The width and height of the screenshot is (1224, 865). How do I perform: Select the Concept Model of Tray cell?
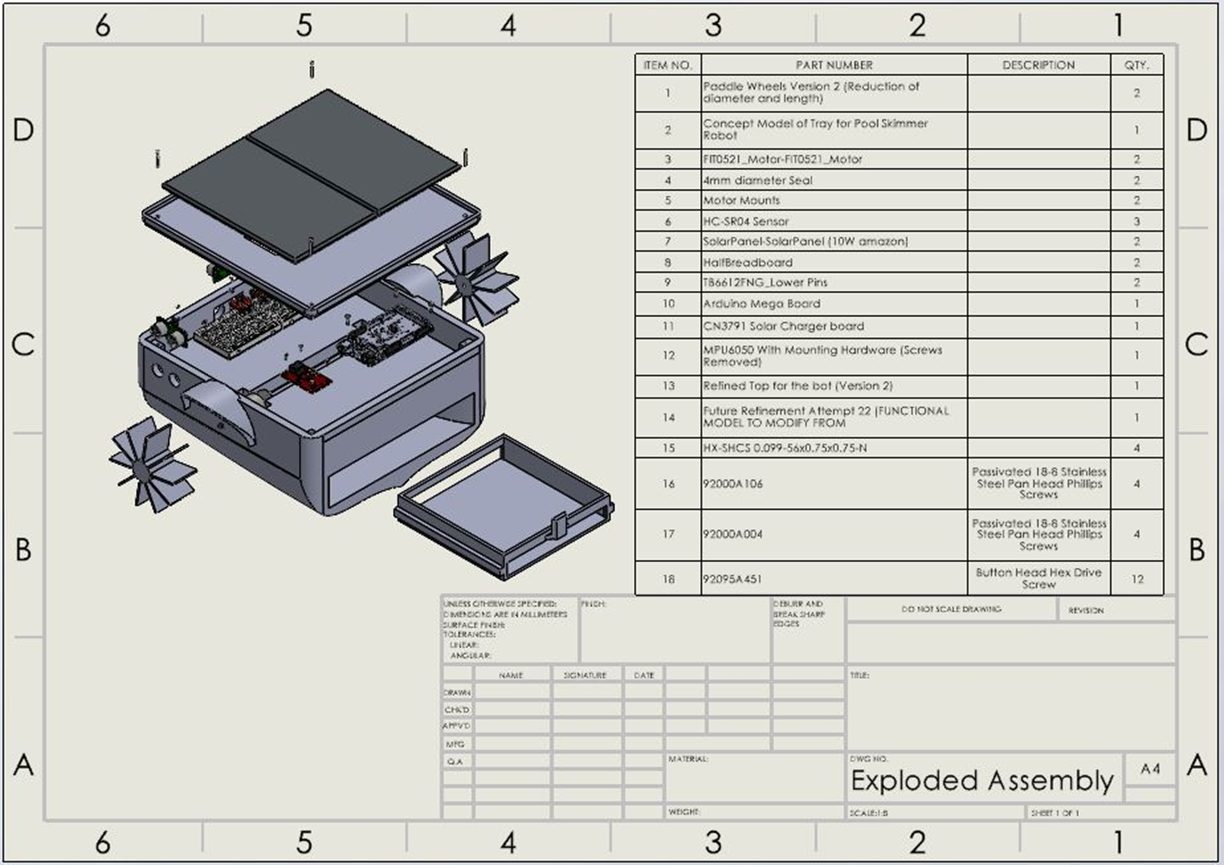pos(834,130)
